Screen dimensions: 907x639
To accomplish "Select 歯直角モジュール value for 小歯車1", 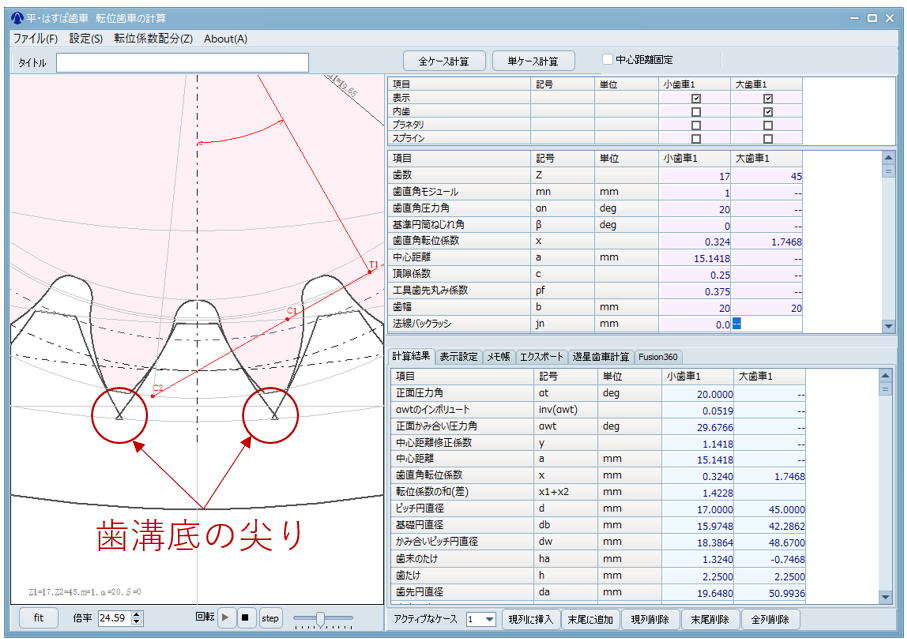I will pos(695,192).
